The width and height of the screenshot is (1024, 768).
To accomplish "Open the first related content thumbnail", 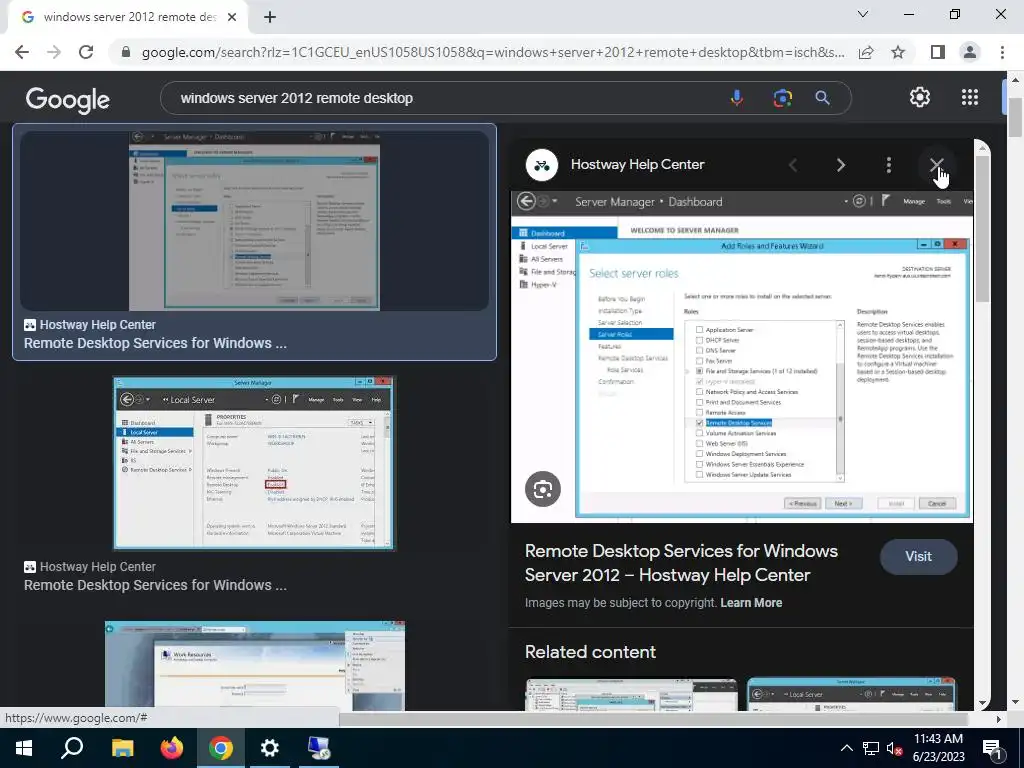I will click(632, 695).
